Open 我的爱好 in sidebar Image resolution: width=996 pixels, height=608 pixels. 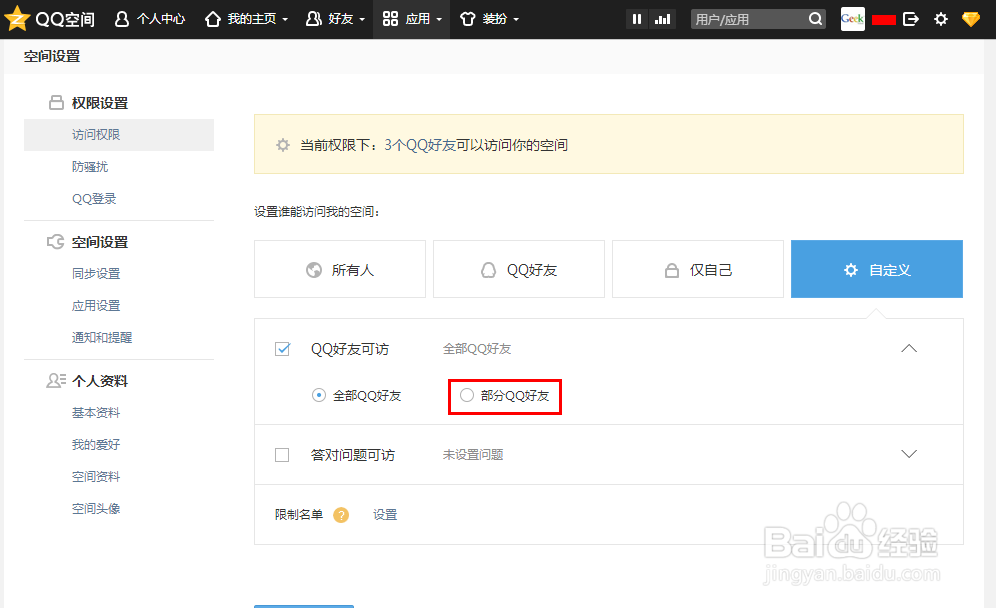click(x=96, y=445)
